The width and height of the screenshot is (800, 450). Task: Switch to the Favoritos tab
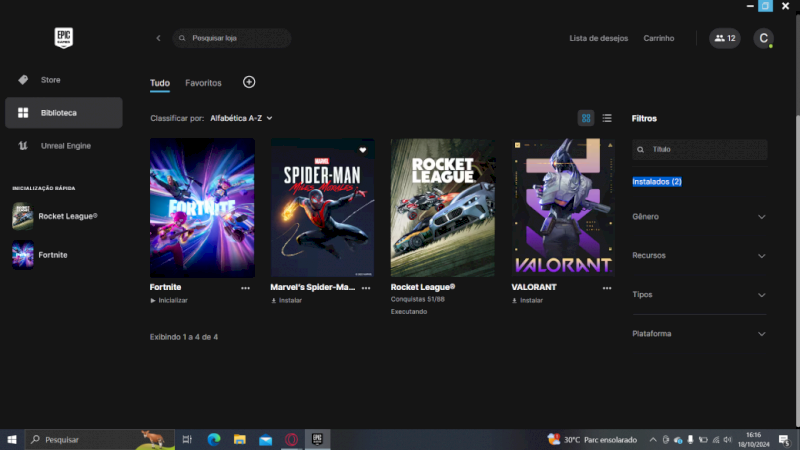click(203, 83)
